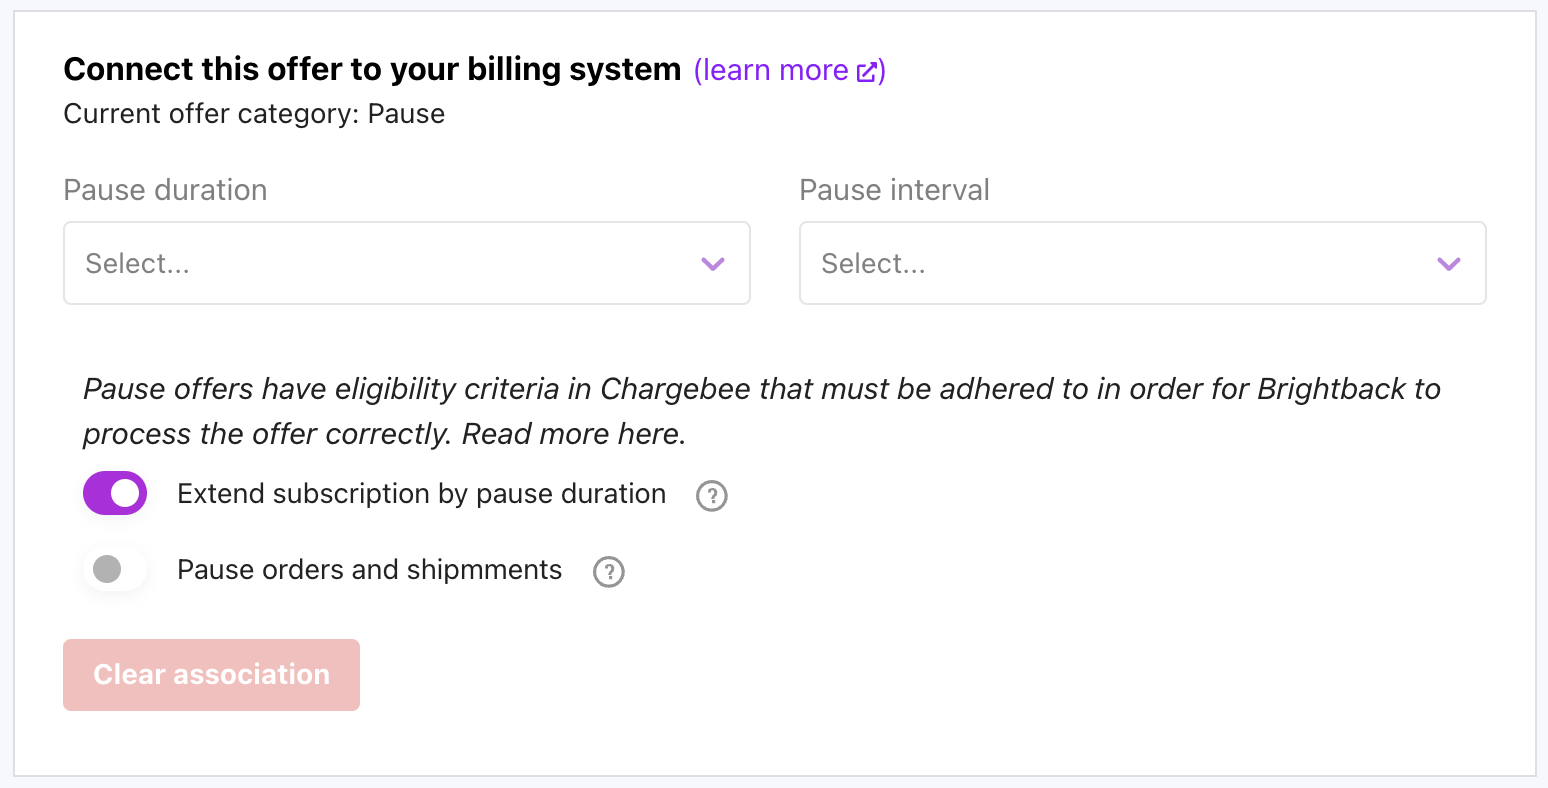The width and height of the screenshot is (1548, 788).
Task: Click the 'Pause orders and shipmments' label text
Action: click(x=369, y=570)
